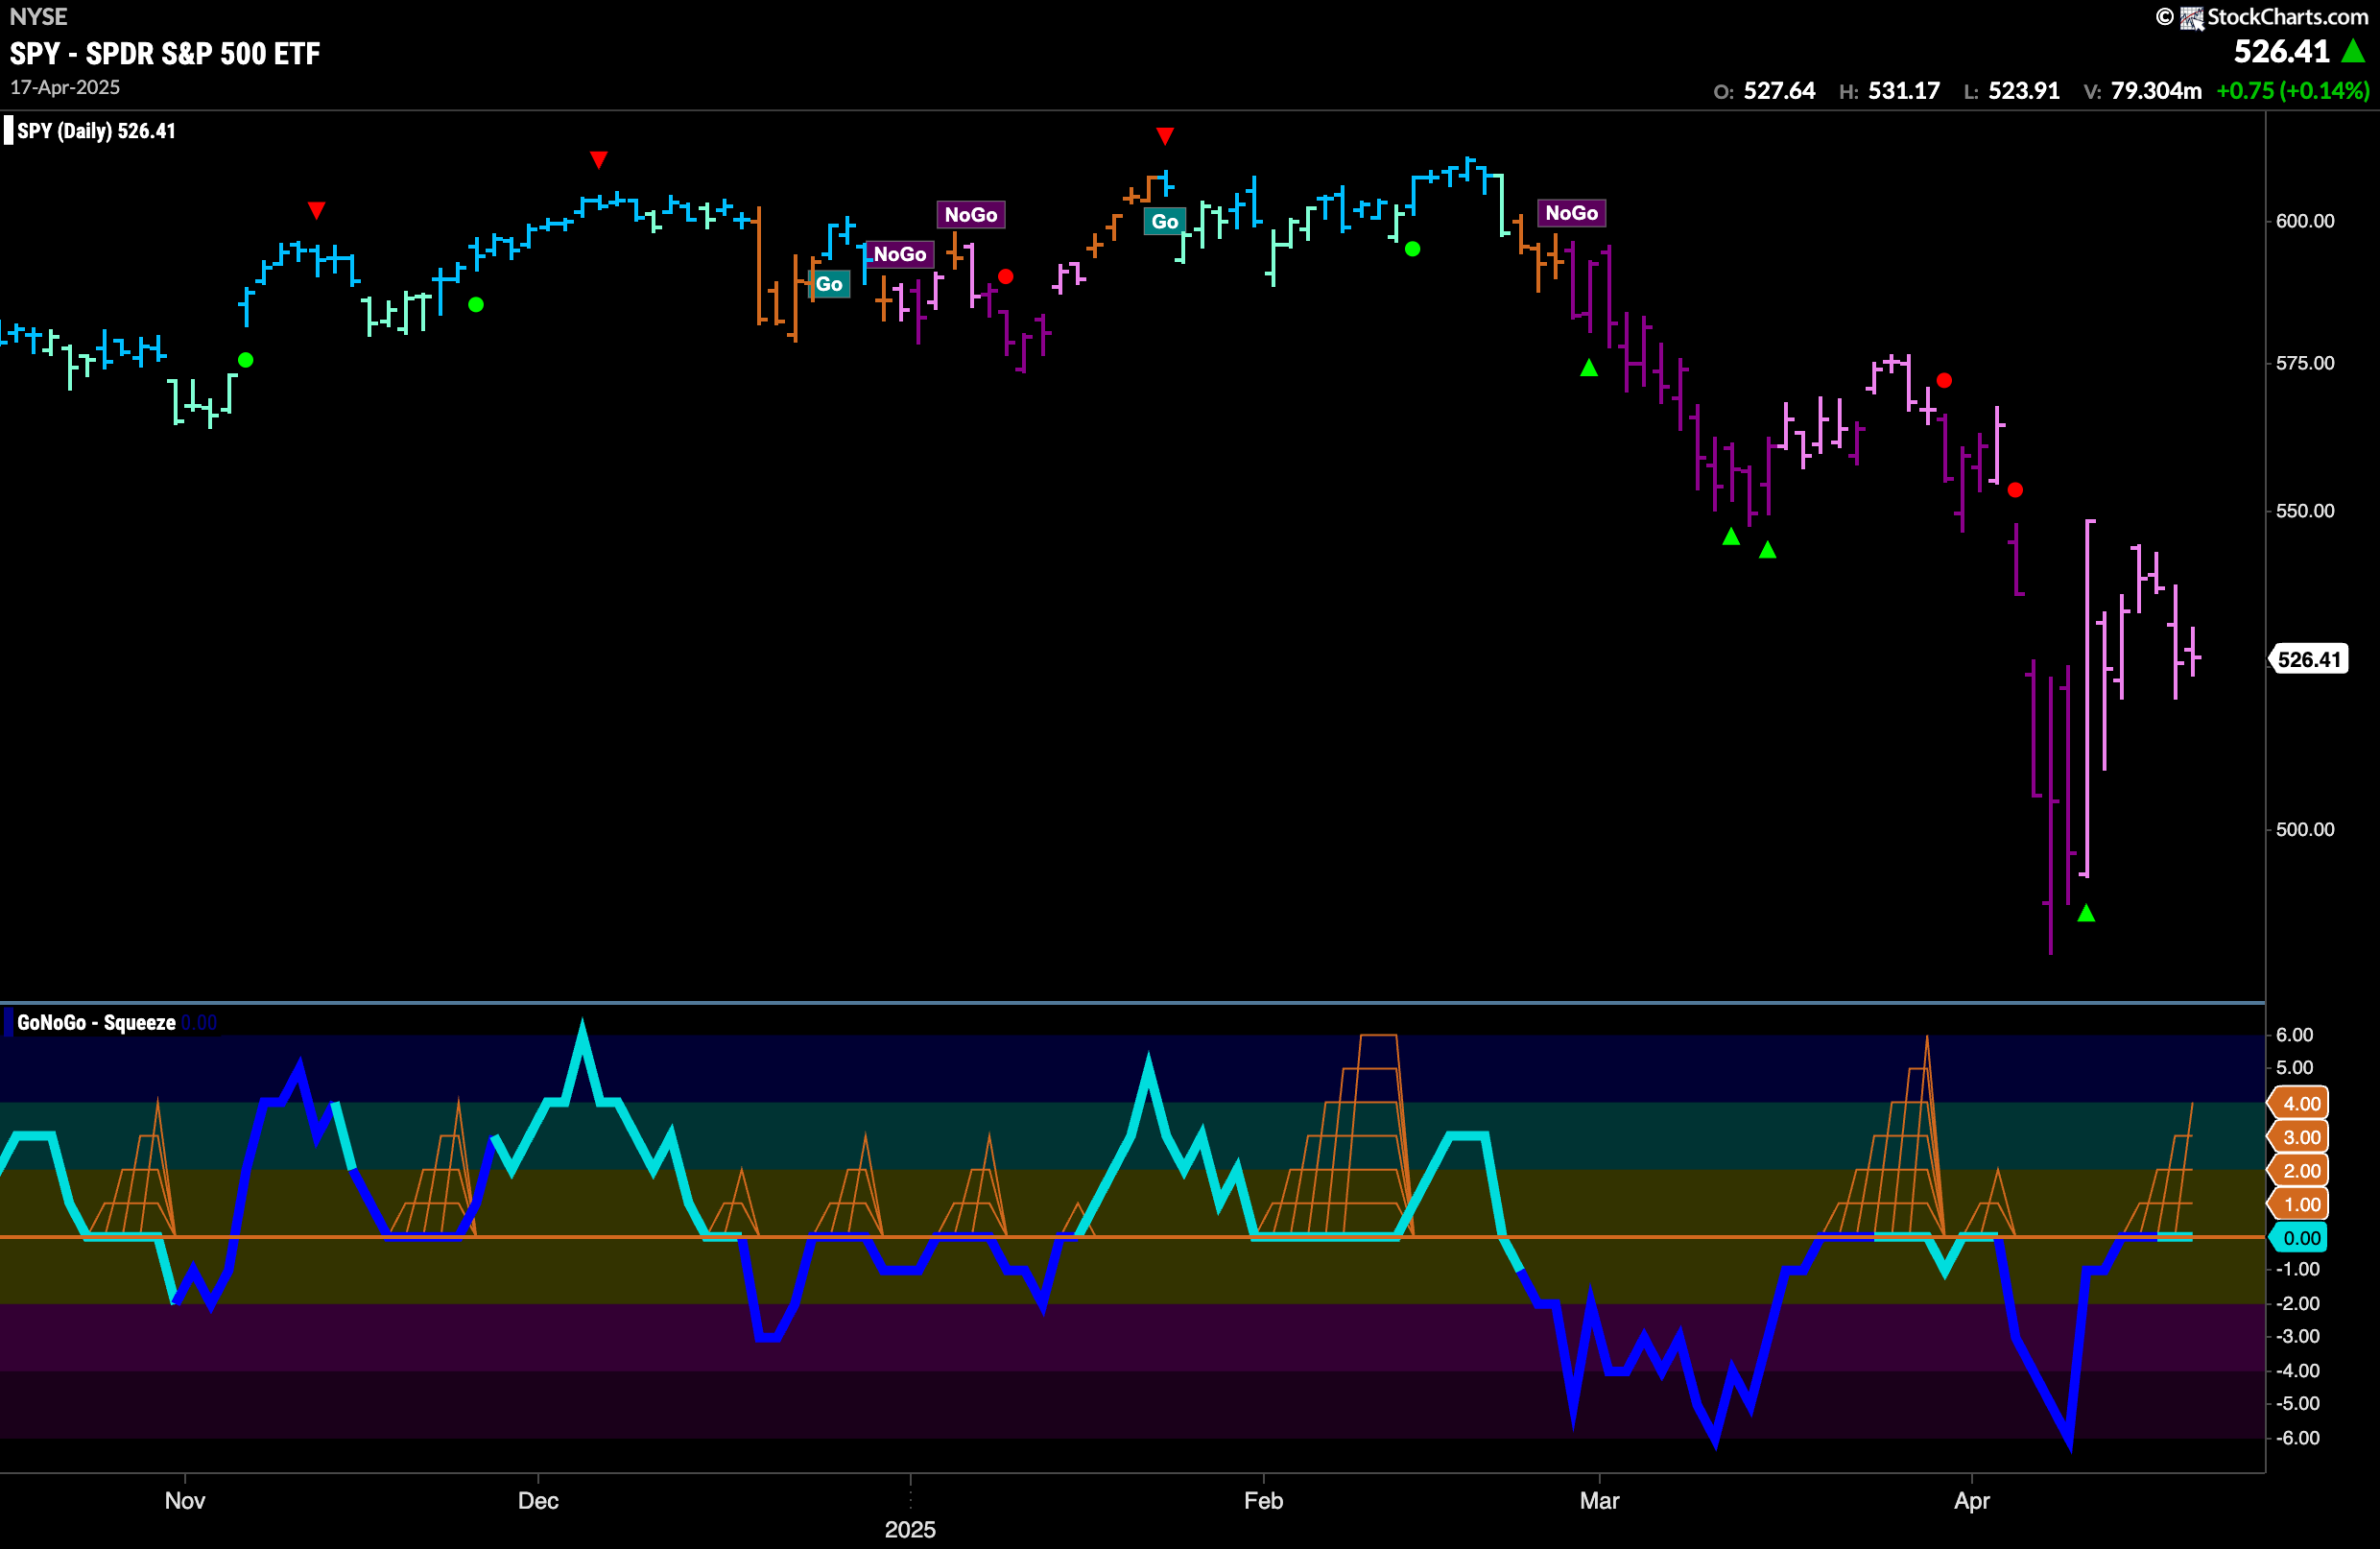The image size is (2380, 1549).
Task: Click the late February NoGo label
Action: point(1571,213)
